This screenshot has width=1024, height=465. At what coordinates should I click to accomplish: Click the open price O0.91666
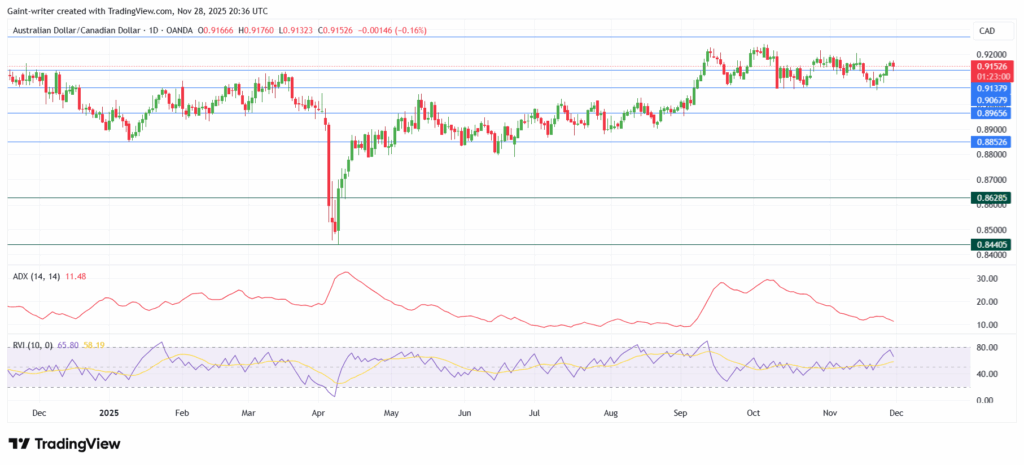217,30
